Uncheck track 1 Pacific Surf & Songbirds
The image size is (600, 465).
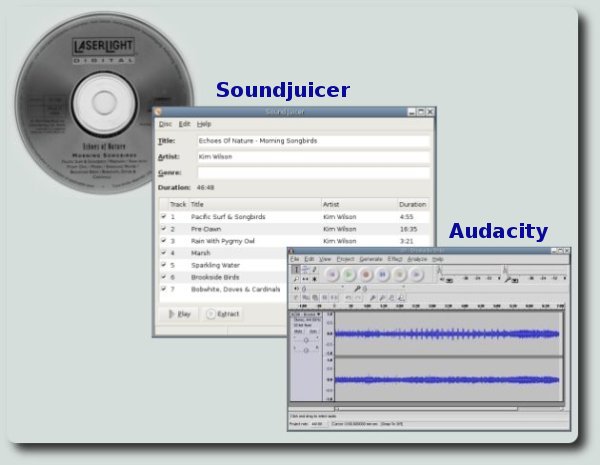pyautogui.click(x=164, y=217)
